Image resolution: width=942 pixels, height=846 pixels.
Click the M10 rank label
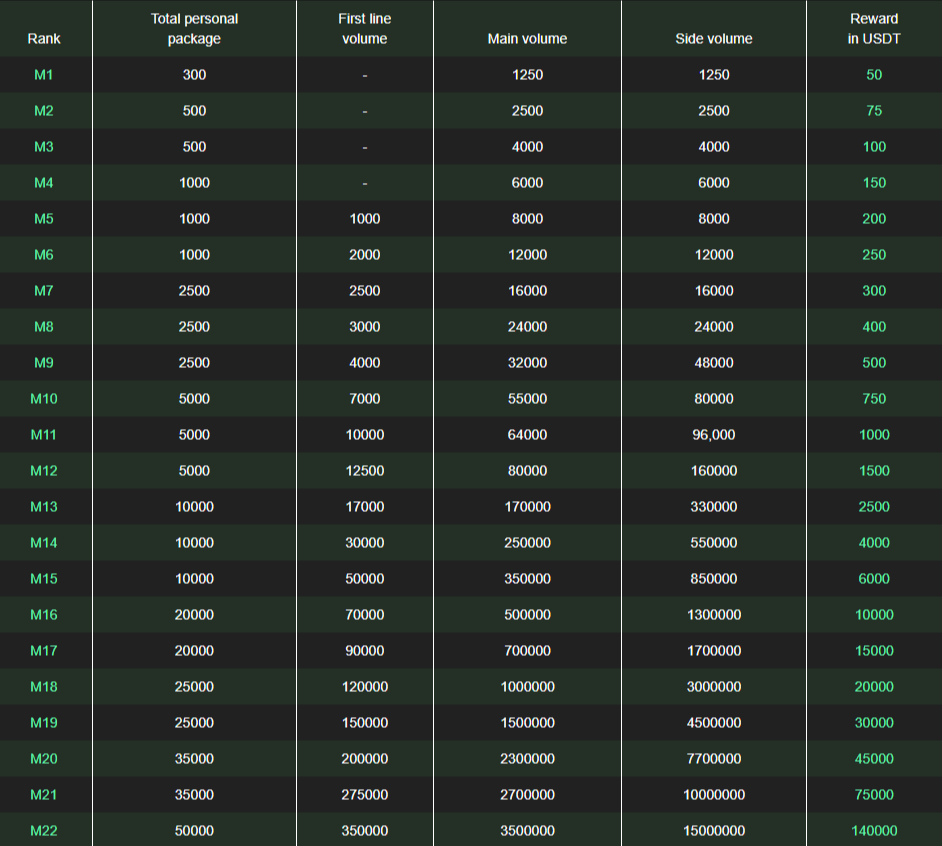44,399
